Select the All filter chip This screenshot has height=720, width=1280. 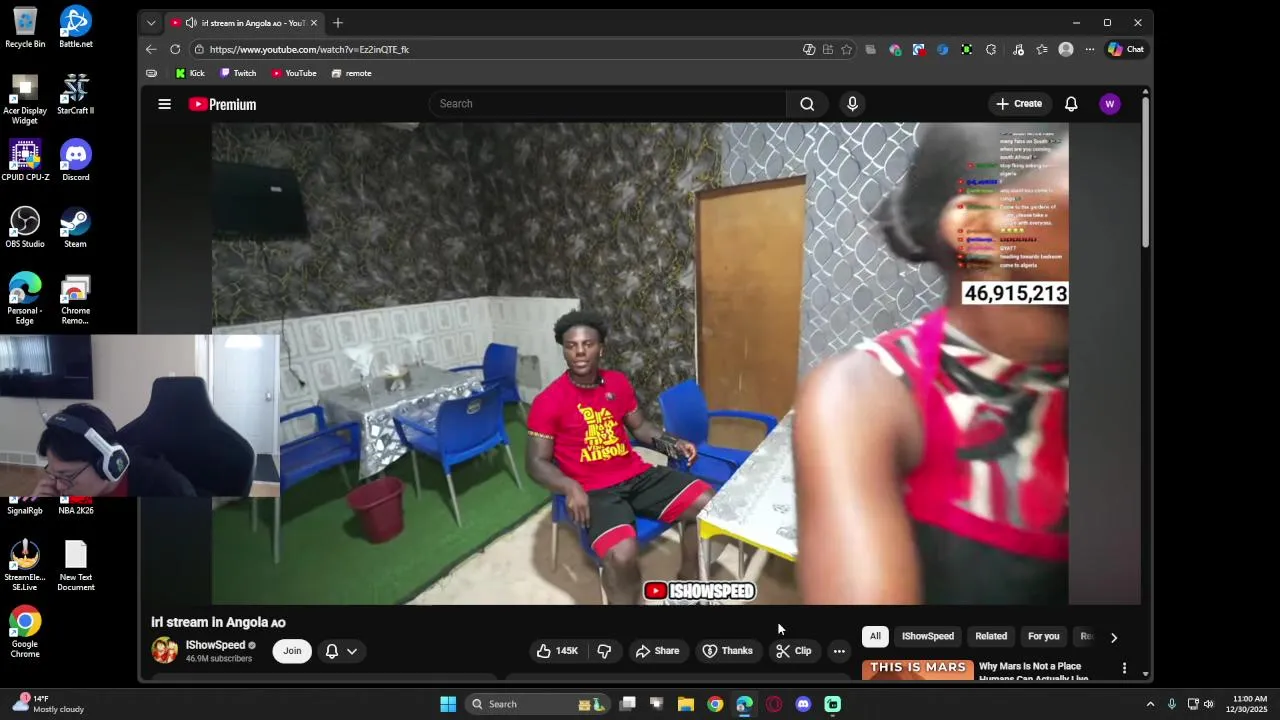[x=875, y=636]
